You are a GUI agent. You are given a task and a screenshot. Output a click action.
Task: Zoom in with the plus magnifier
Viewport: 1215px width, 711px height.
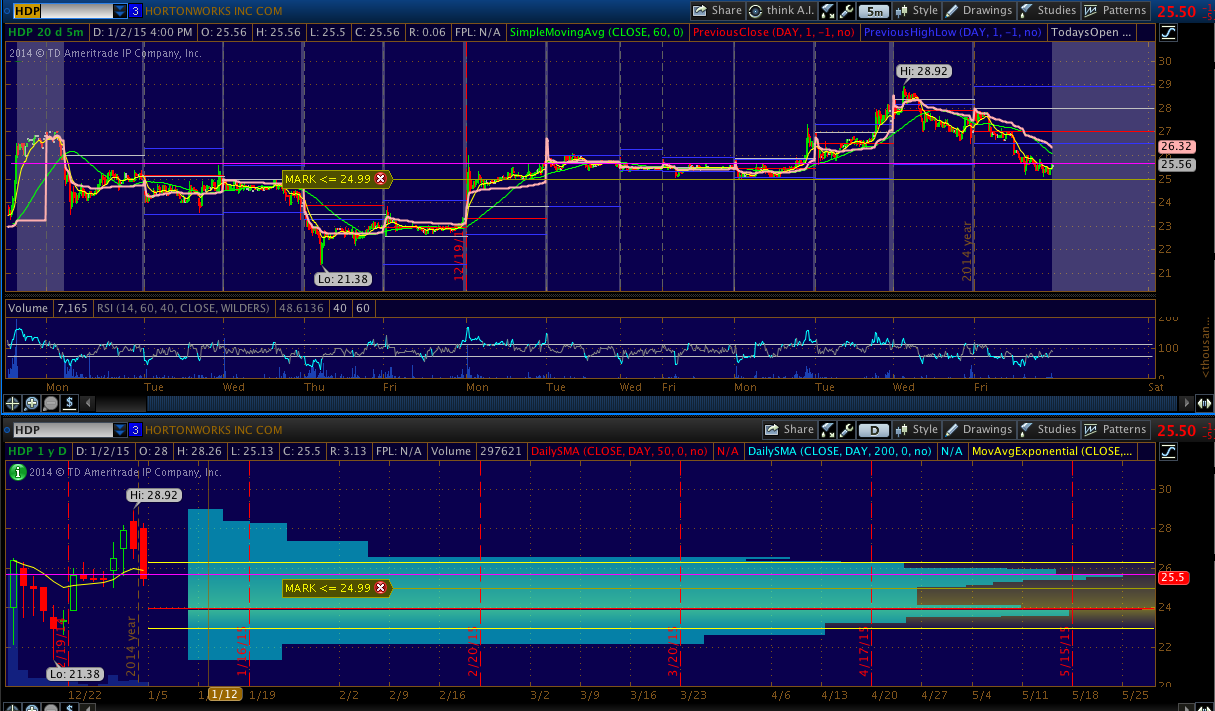click(x=32, y=403)
